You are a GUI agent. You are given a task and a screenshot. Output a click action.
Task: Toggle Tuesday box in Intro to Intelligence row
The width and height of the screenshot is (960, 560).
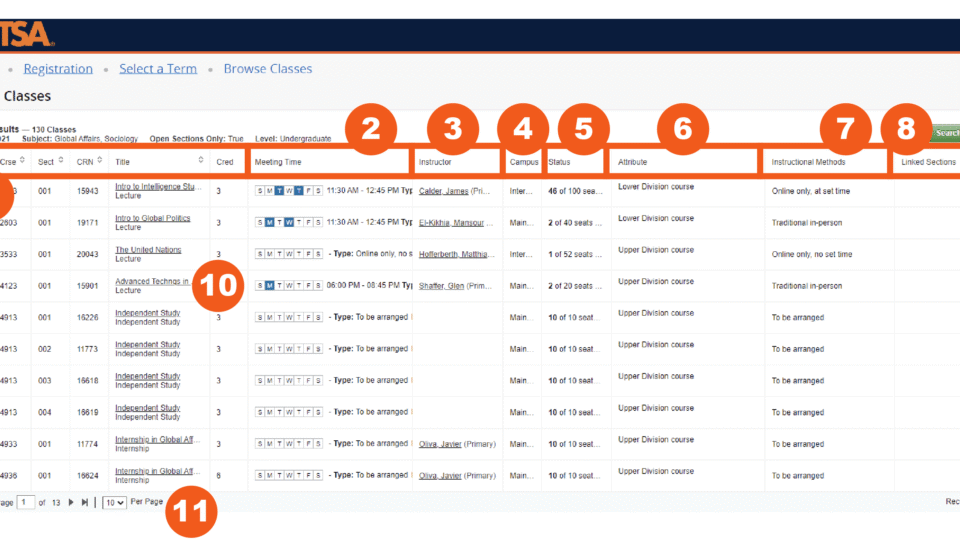pyautogui.click(x=279, y=191)
